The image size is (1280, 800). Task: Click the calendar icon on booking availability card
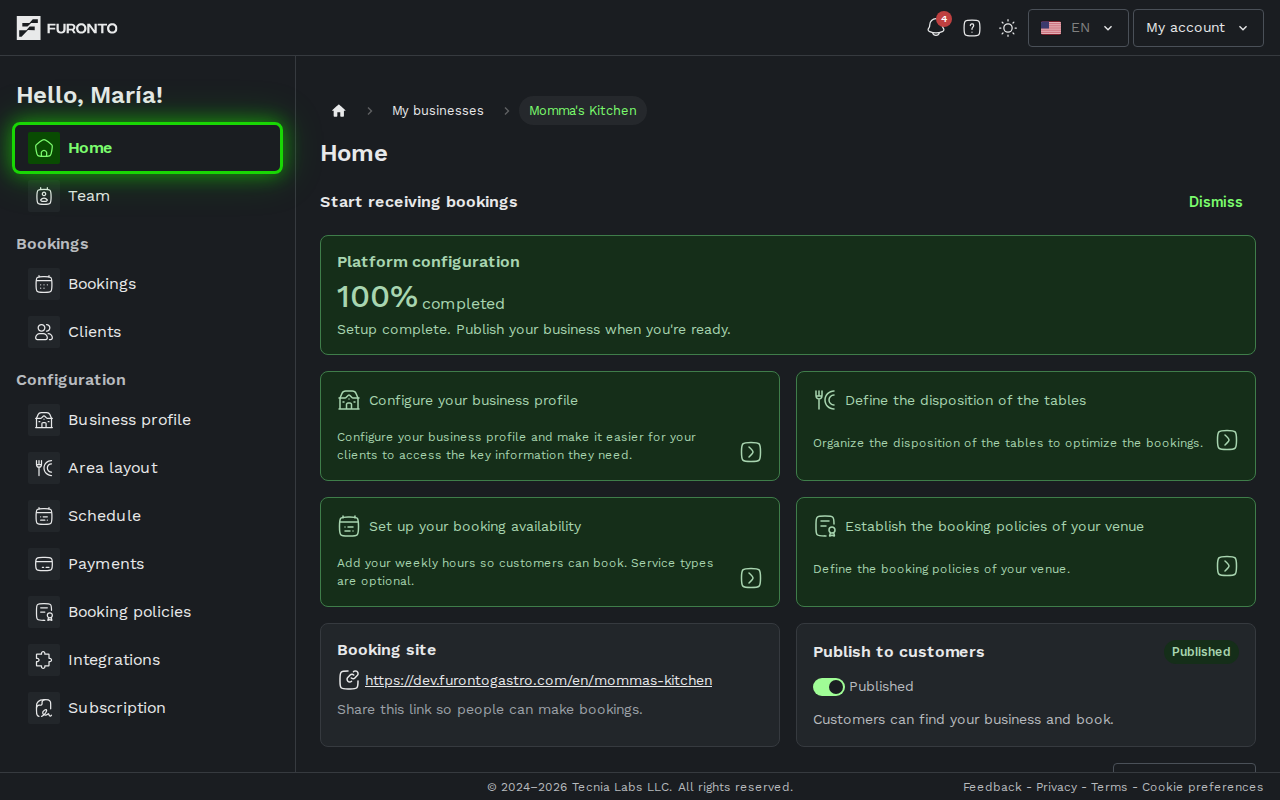point(349,526)
